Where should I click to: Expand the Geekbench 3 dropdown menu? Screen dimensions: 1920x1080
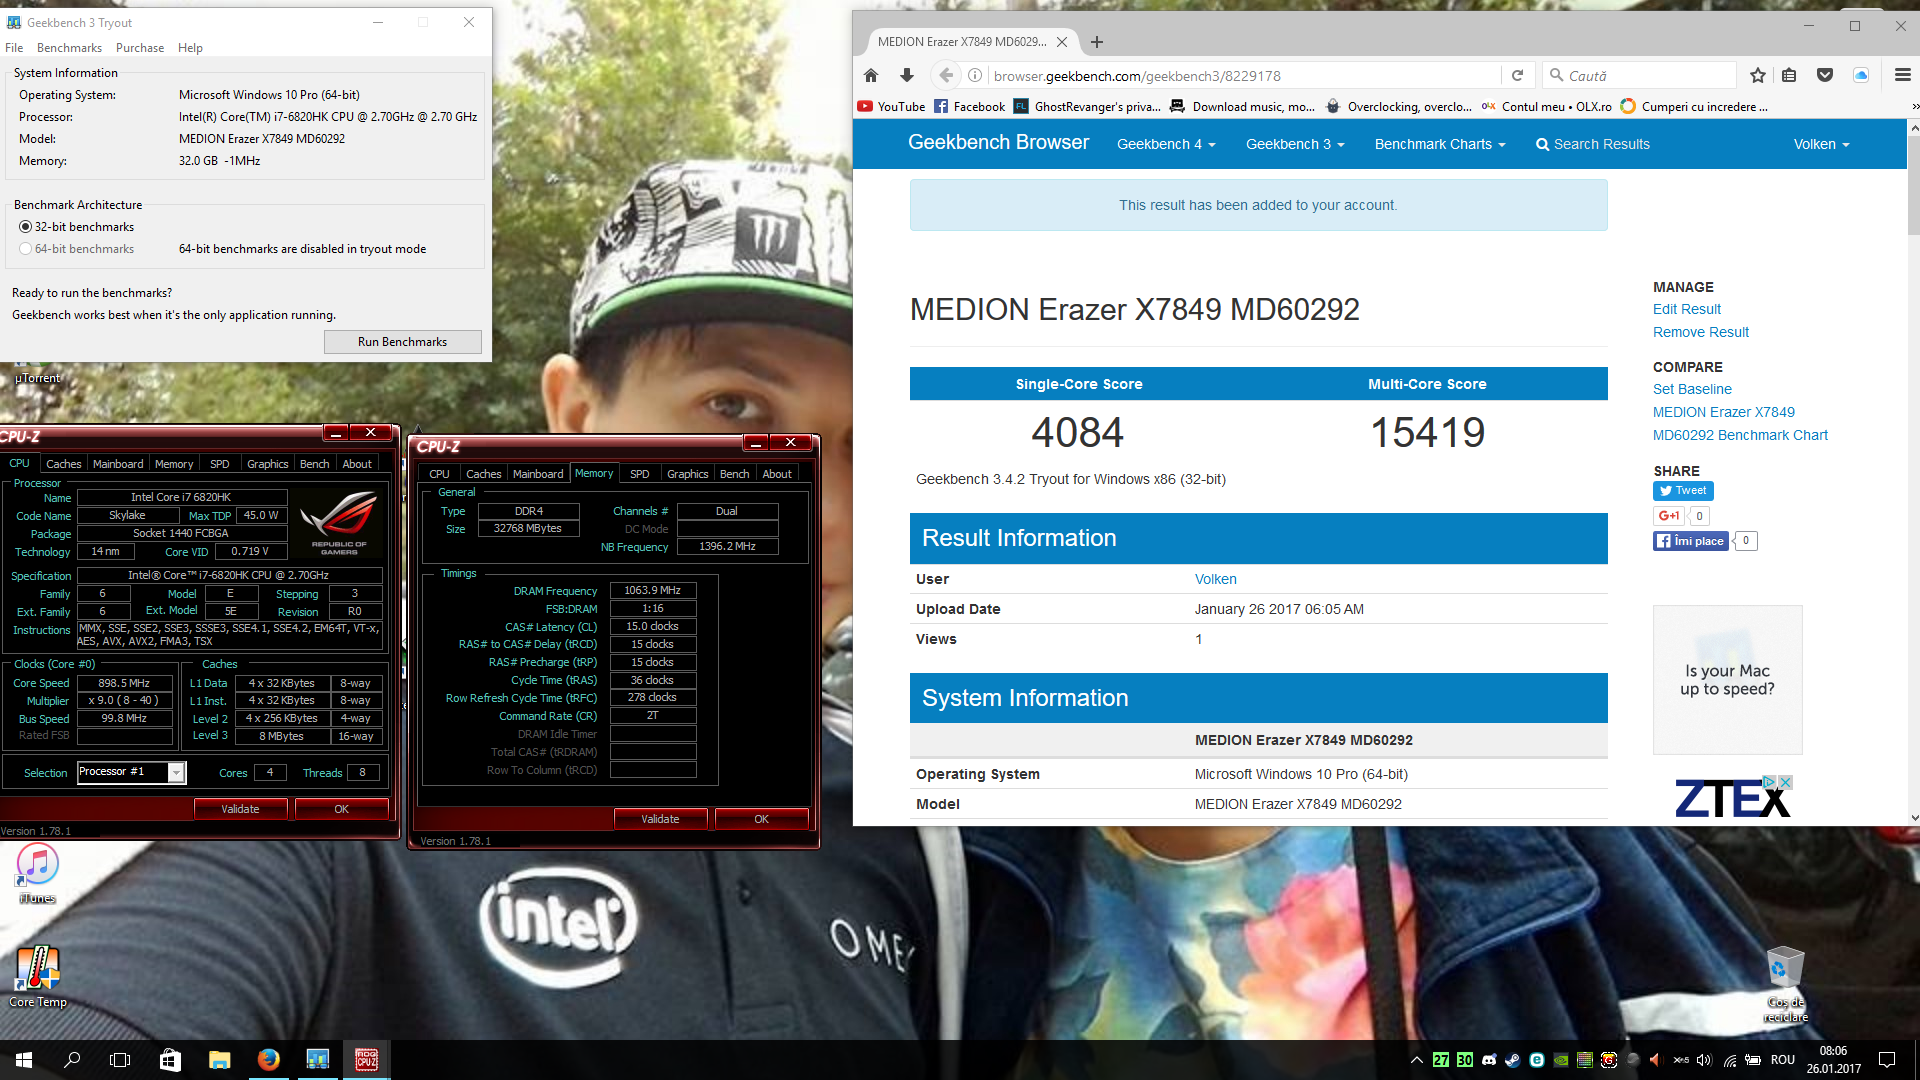tap(1295, 144)
